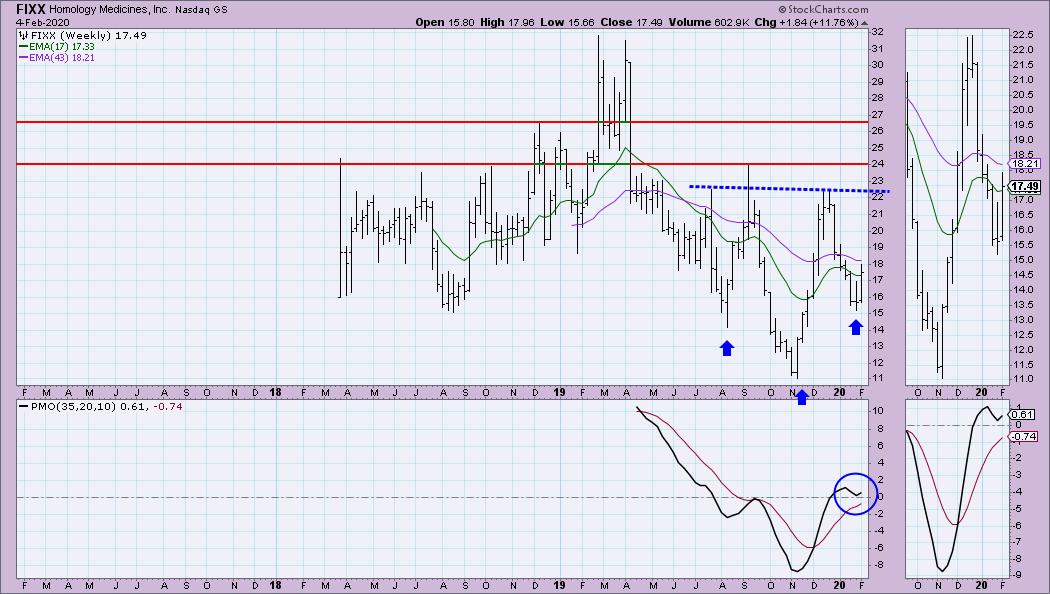
Task: Click the boxed -0.74 PMO signal tag
Action: [1025, 437]
